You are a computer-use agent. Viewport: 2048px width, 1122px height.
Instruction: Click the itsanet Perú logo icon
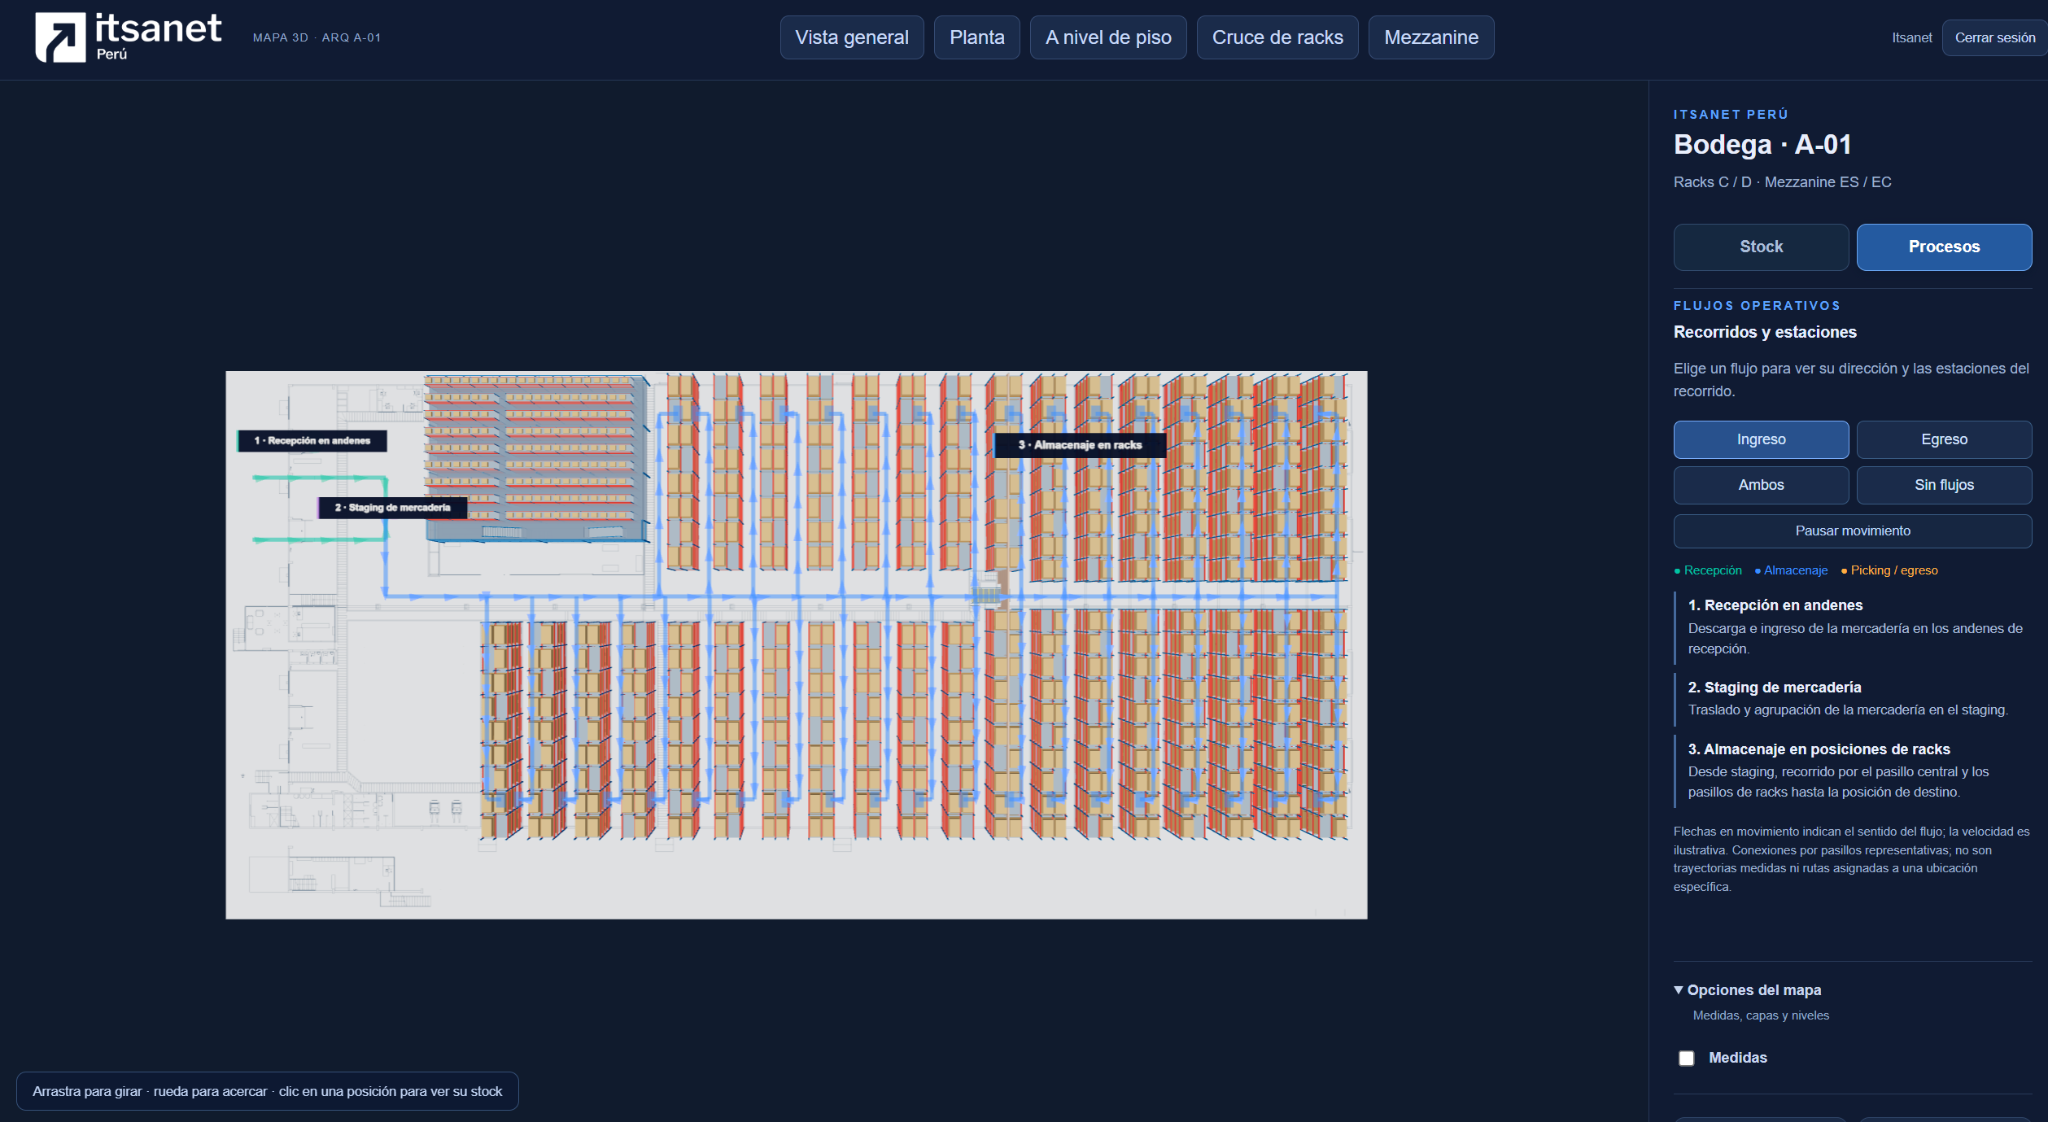click(60, 38)
